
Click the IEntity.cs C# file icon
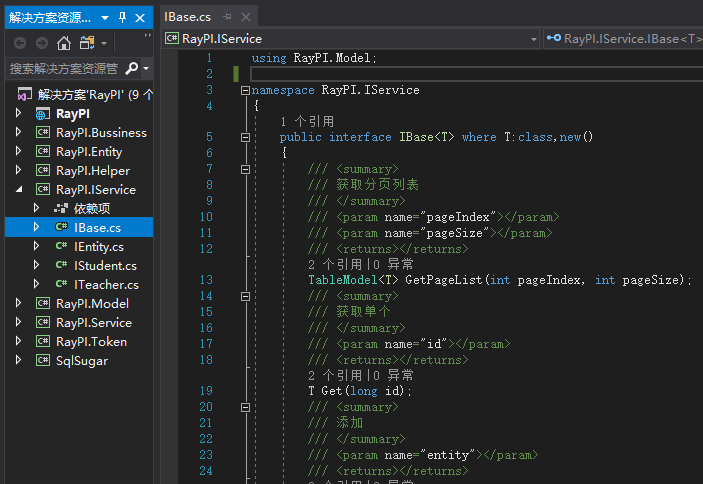click(61, 246)
